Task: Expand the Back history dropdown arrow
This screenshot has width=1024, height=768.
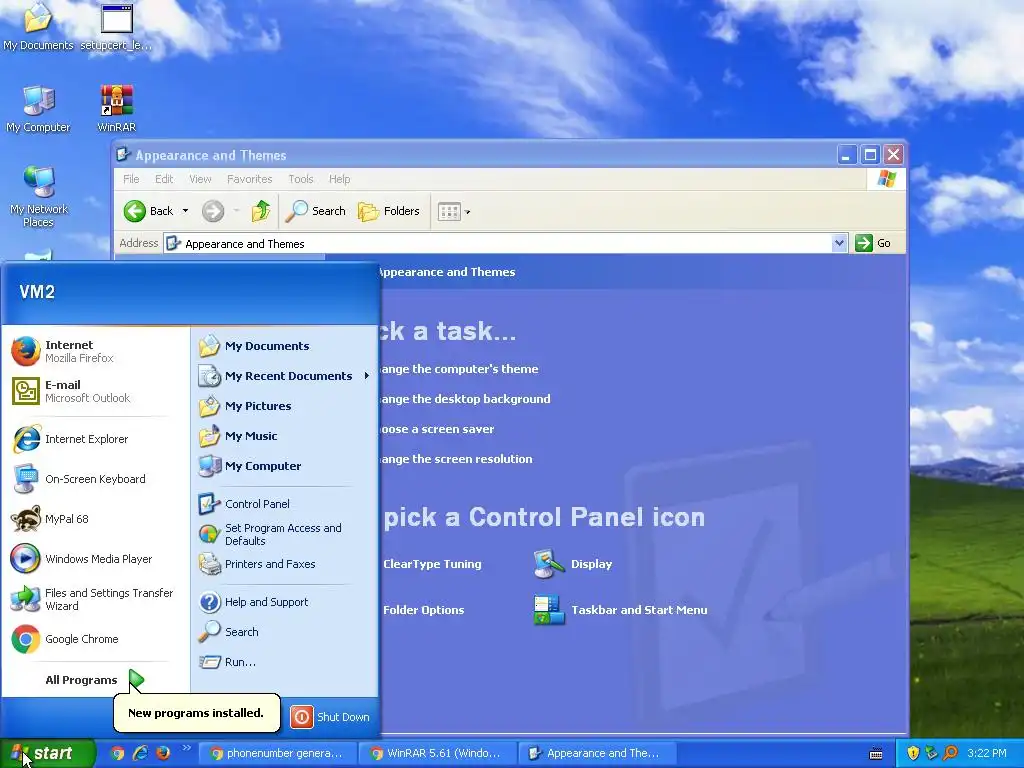Action: [x=185, y=211]
